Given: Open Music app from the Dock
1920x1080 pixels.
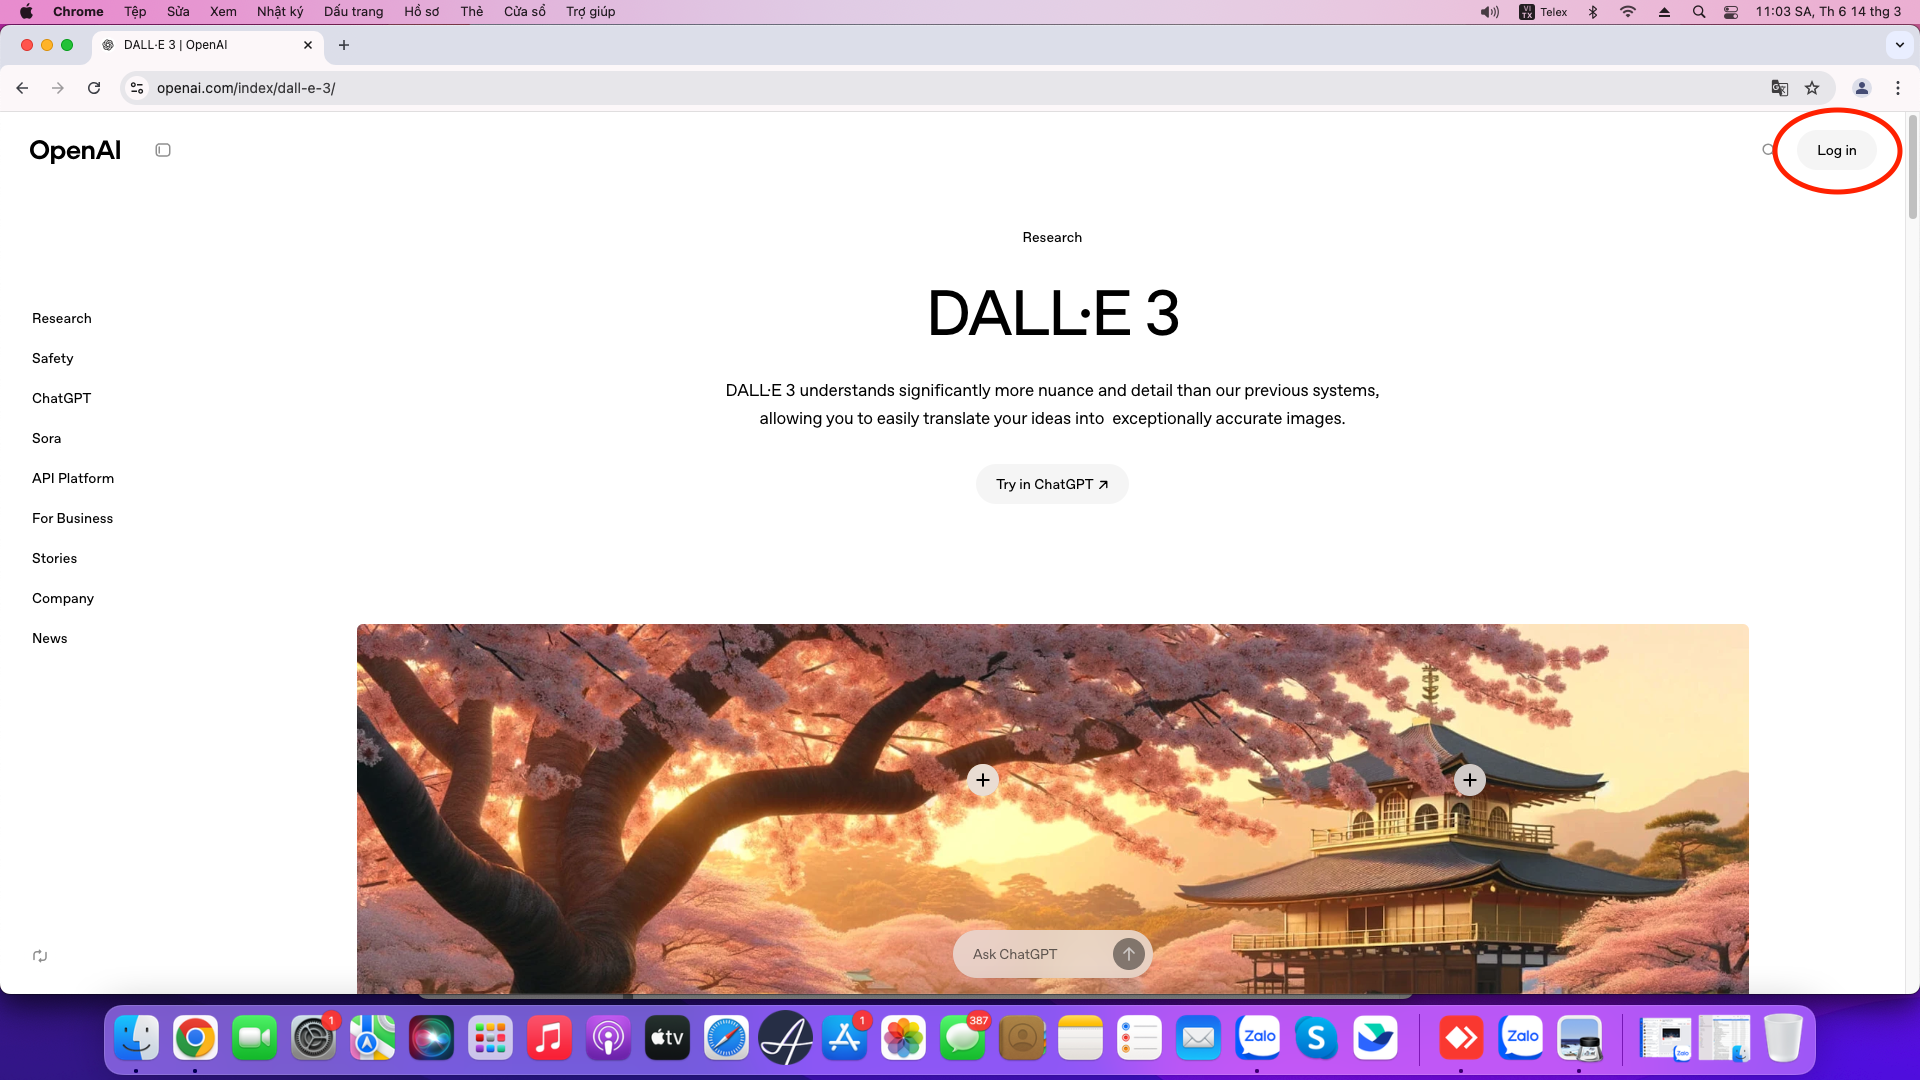Looking at the screenshot, I should pos(549,1038).
